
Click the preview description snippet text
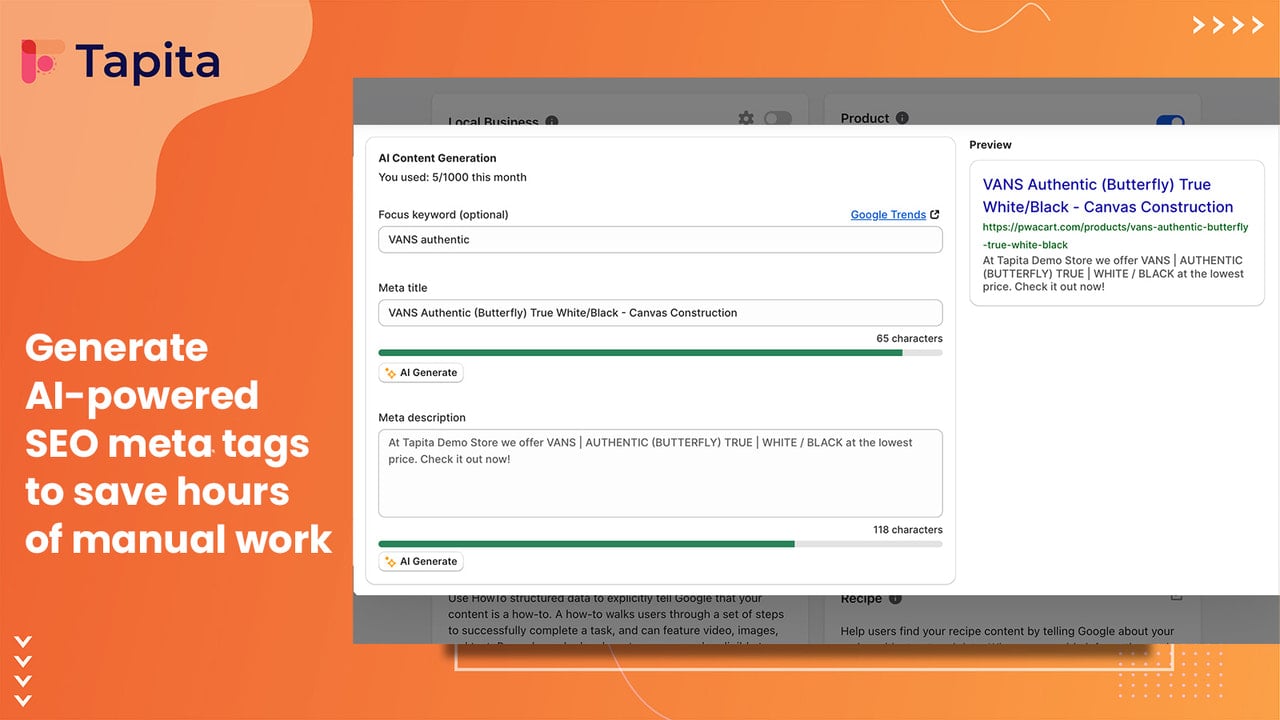[x=1113, y=273]
